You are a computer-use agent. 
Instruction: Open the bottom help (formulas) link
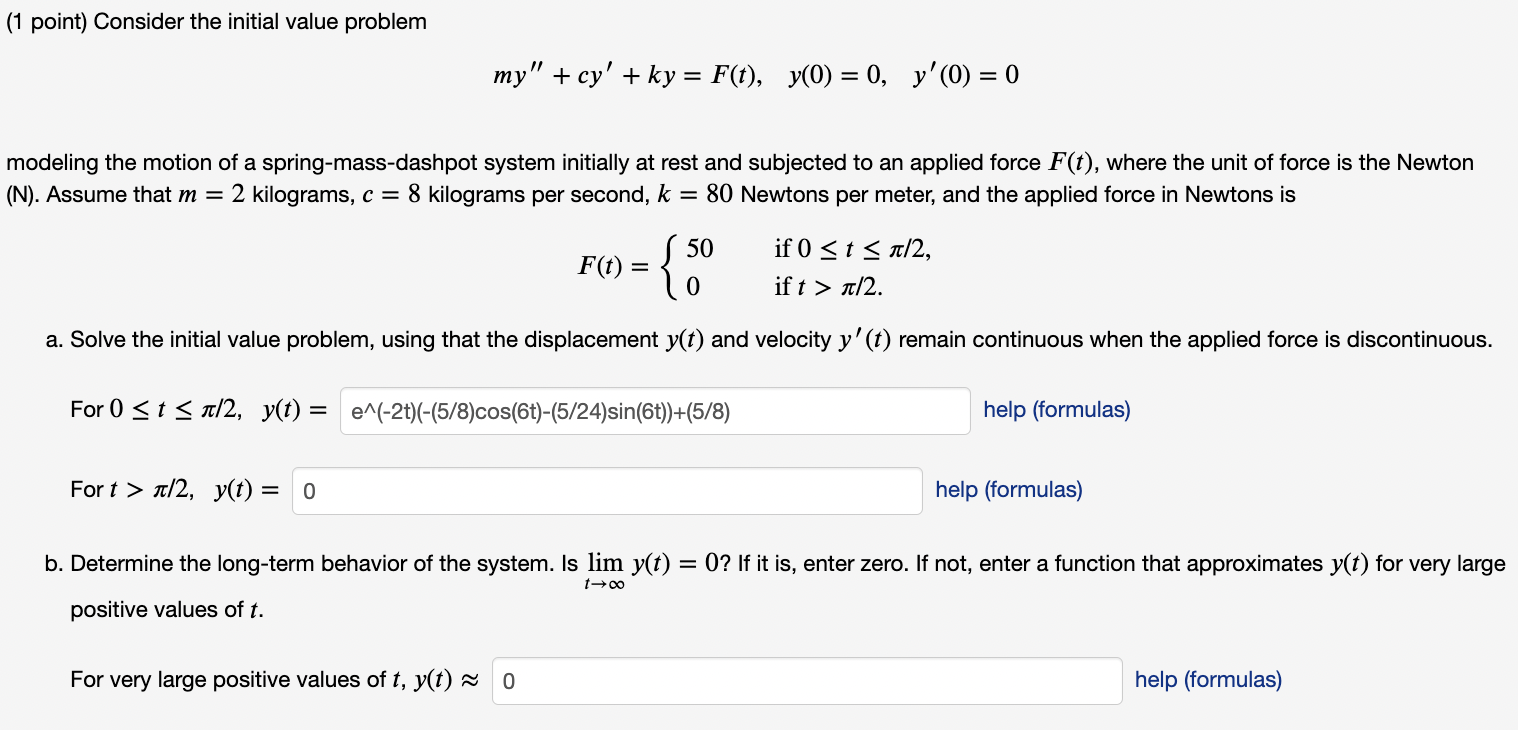[x=1208, y=679]
